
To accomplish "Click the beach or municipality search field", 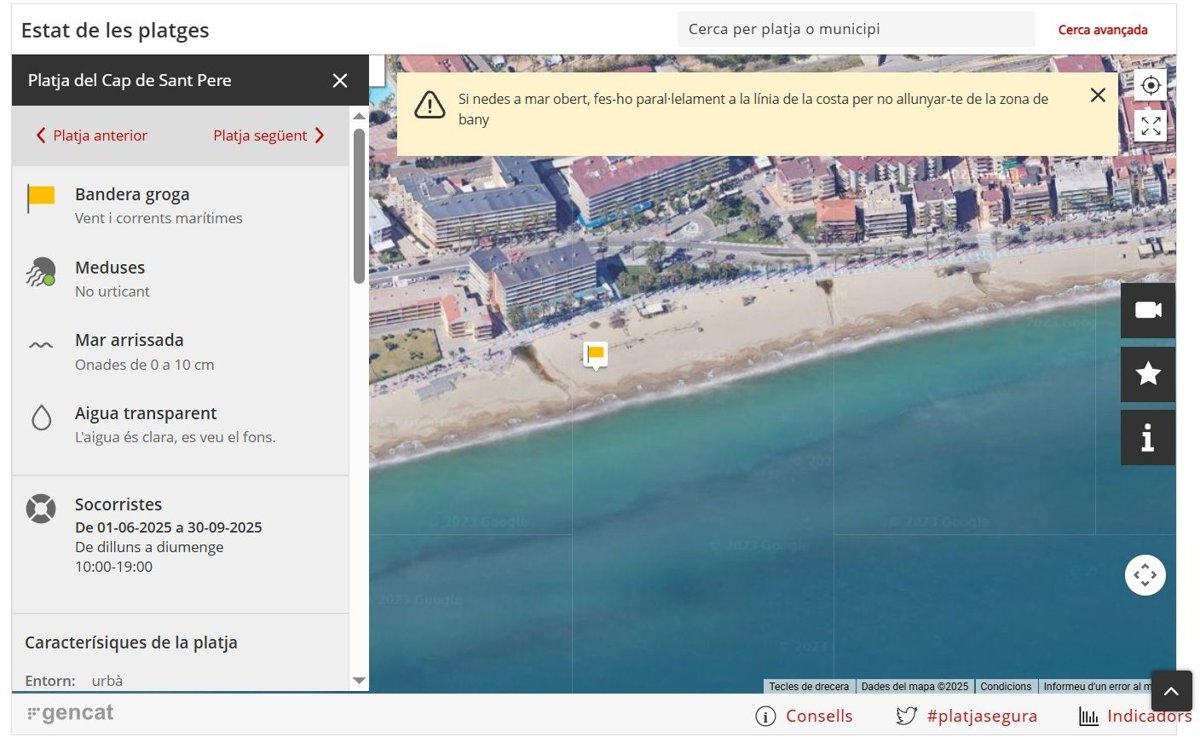I will point(855,30).
